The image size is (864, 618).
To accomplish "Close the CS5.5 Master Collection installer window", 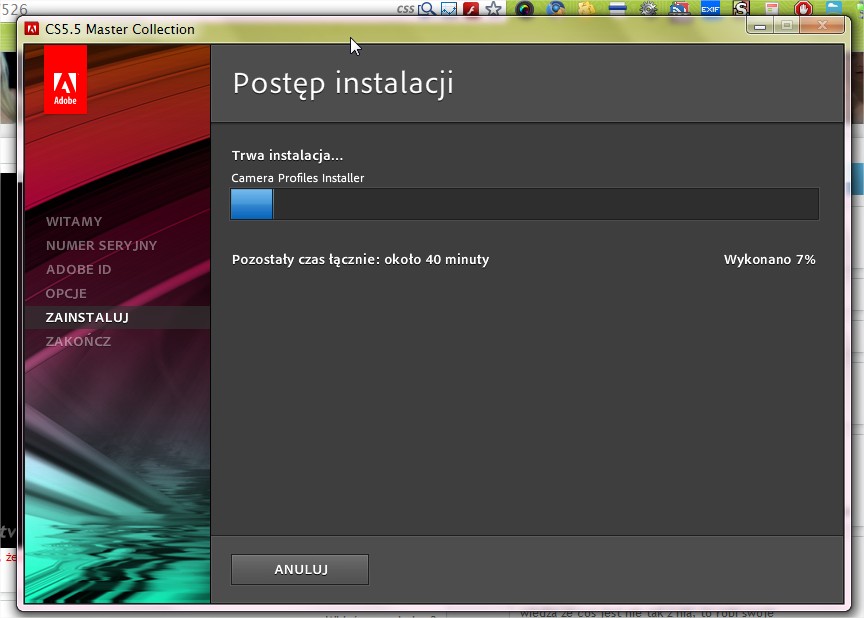I will pyautogui.click(x=822, y=25).
